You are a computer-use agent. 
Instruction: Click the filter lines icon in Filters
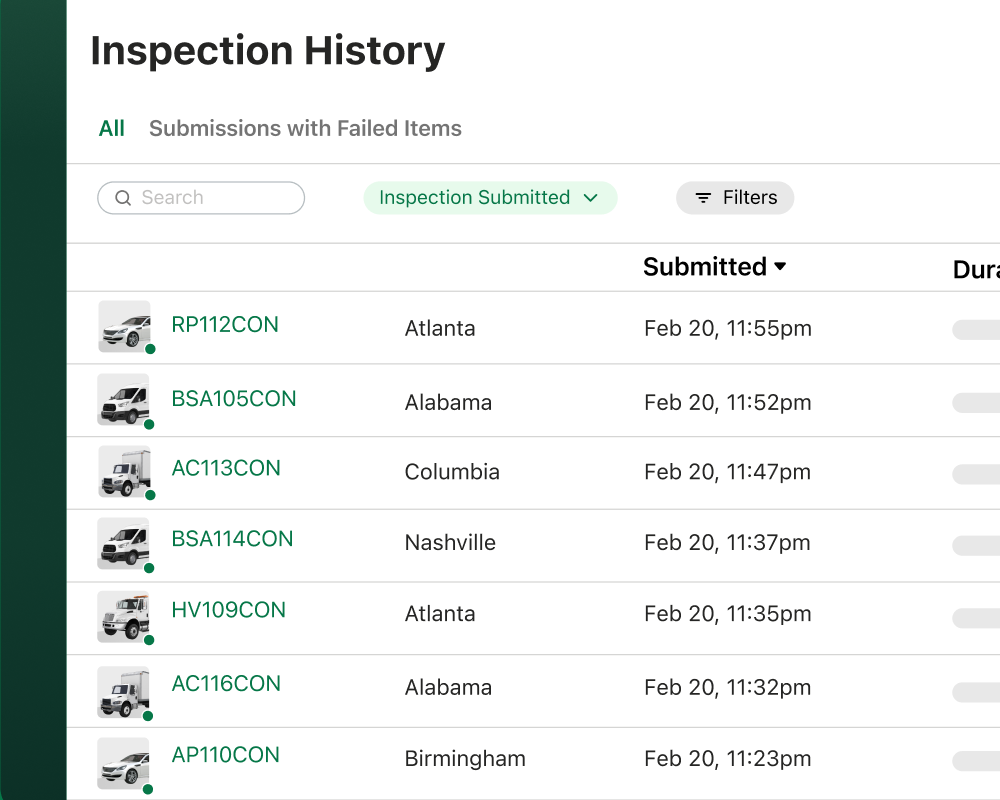(703, 198)
